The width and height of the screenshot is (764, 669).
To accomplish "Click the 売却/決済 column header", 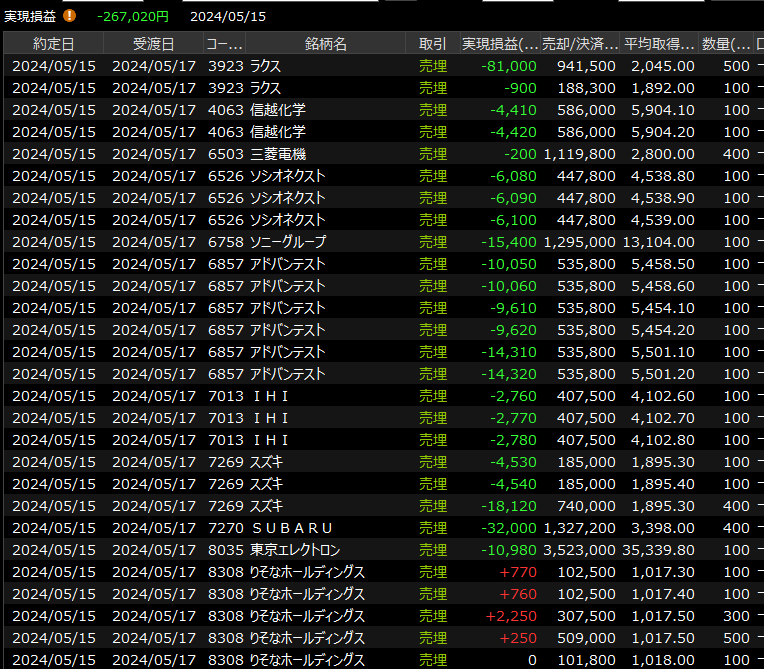I will click(x=580, y=43).
